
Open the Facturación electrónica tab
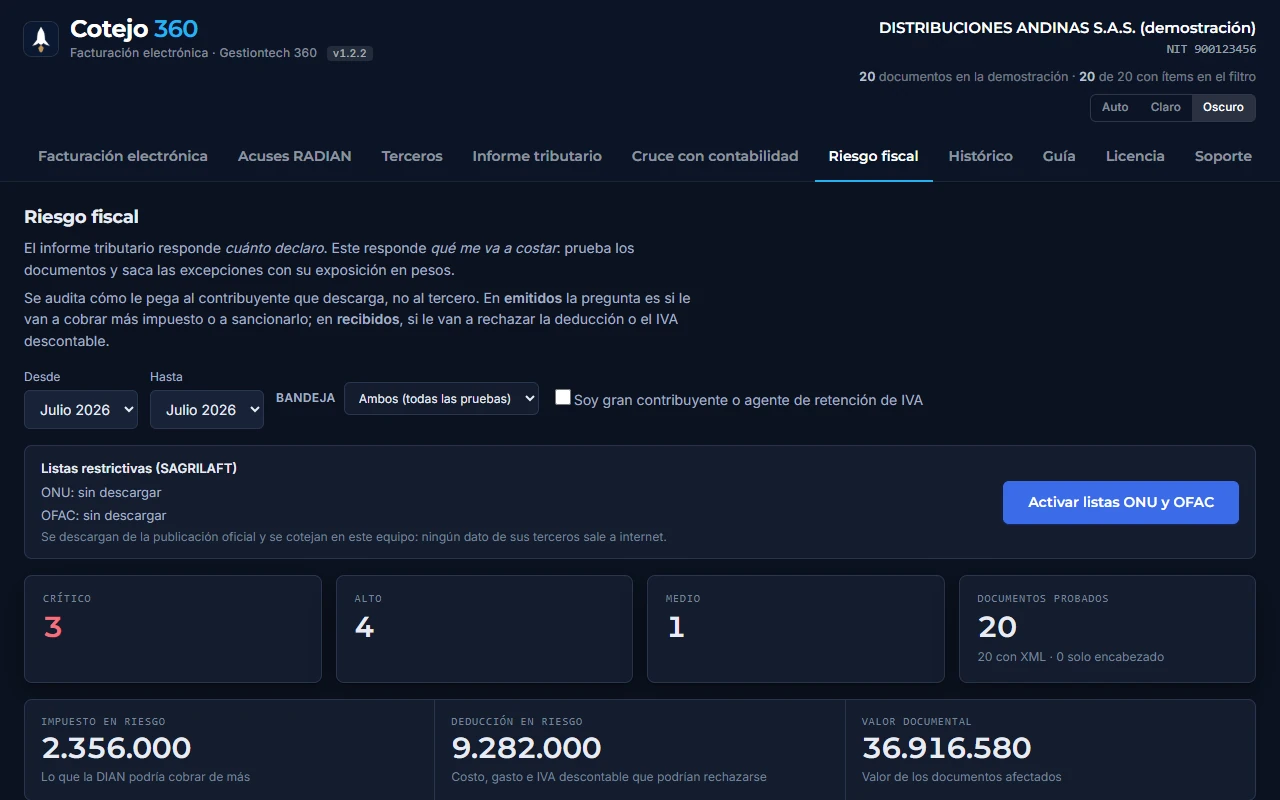(123, 156)
